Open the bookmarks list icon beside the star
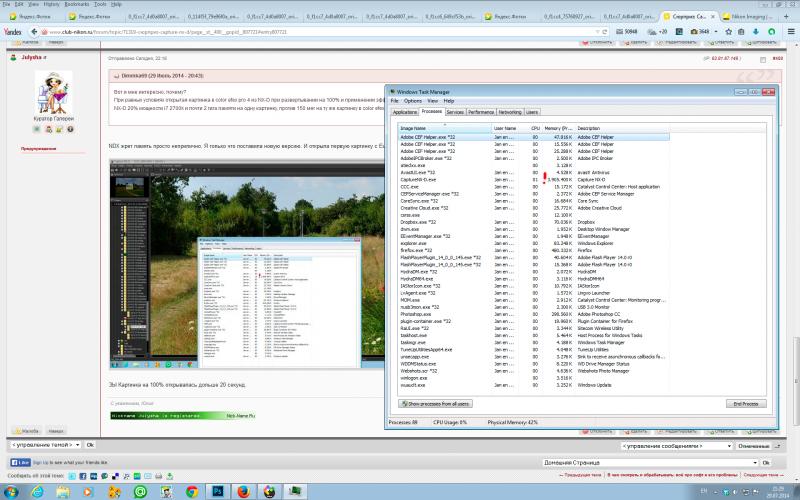Viewport: 800px width, 500px height. (x=741, y=32)
